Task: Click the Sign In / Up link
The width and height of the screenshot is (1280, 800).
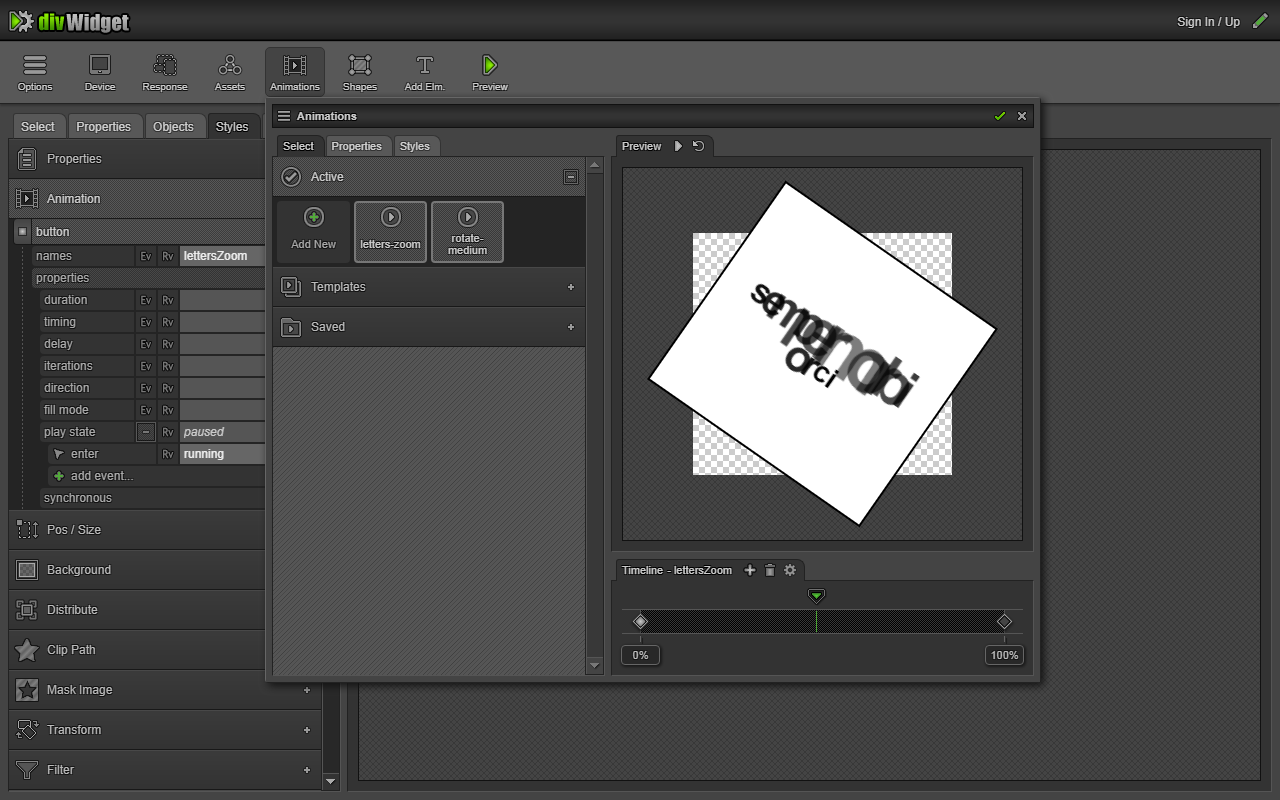Action: pyautogui.click(x=1208, y=22)
